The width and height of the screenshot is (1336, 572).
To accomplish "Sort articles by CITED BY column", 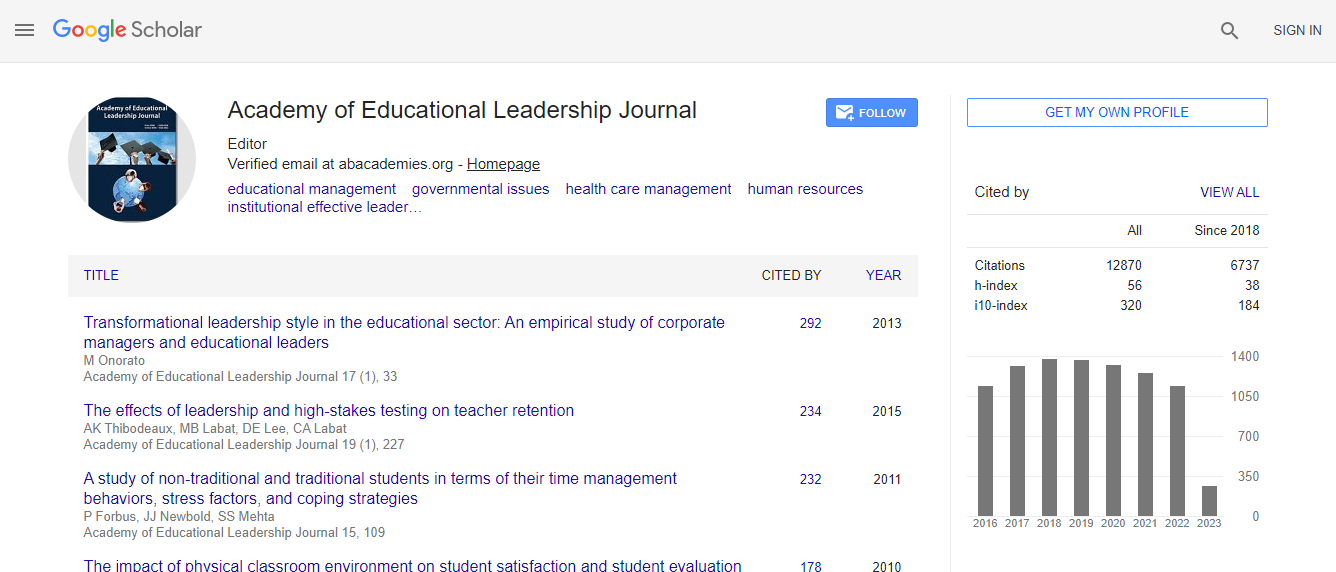I will pos(791,275).
